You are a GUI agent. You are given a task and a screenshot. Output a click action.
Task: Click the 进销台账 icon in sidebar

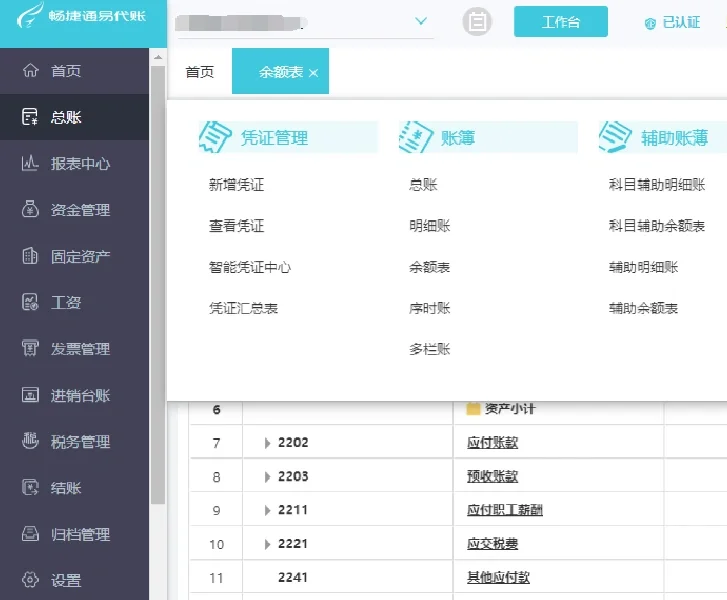30,395
